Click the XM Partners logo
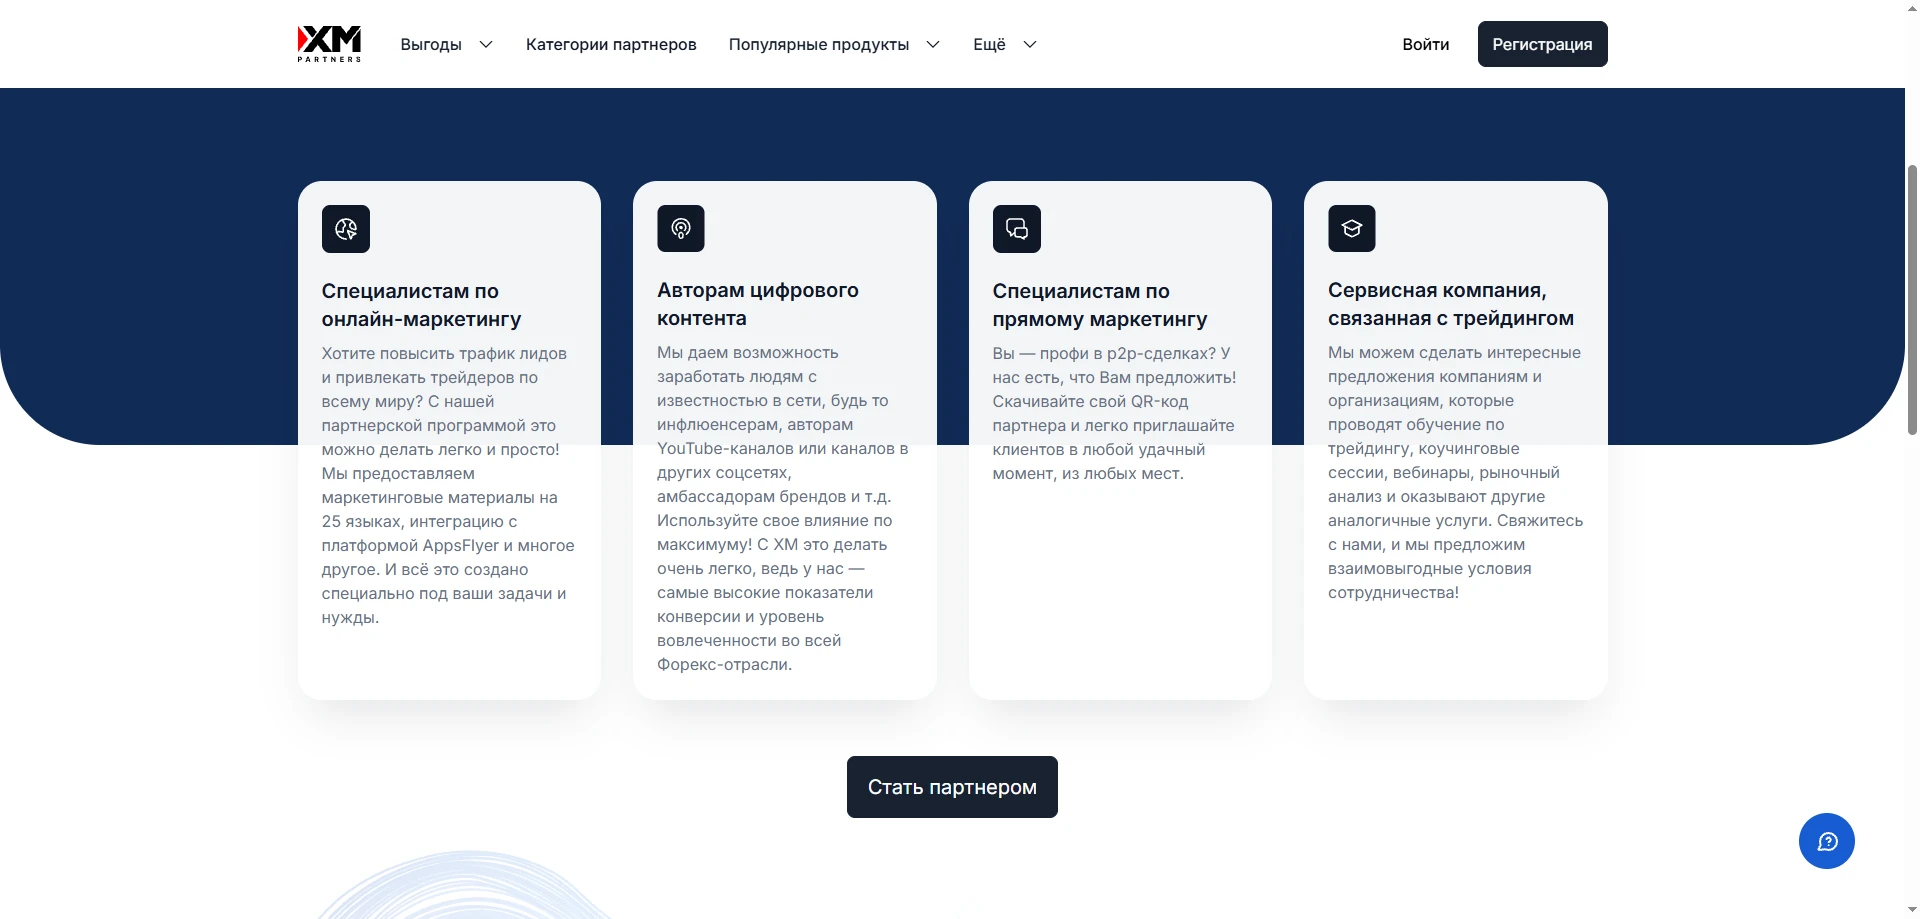This screenshot has width=1920, height=919. (x=329, y=44)
